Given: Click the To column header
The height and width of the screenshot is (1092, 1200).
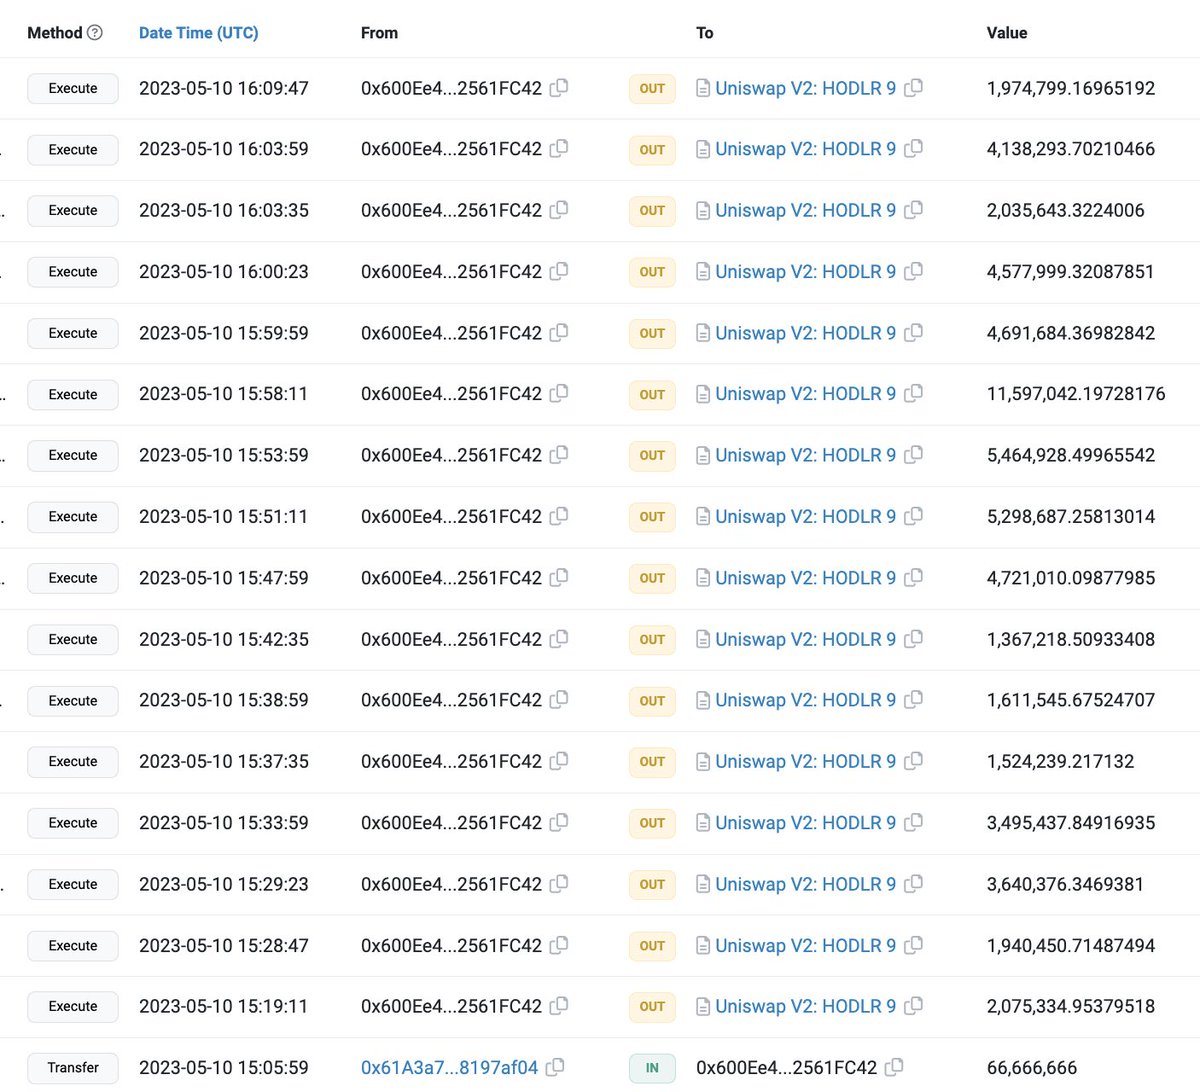Looking at the screenshot, I should tap(705, 33).
